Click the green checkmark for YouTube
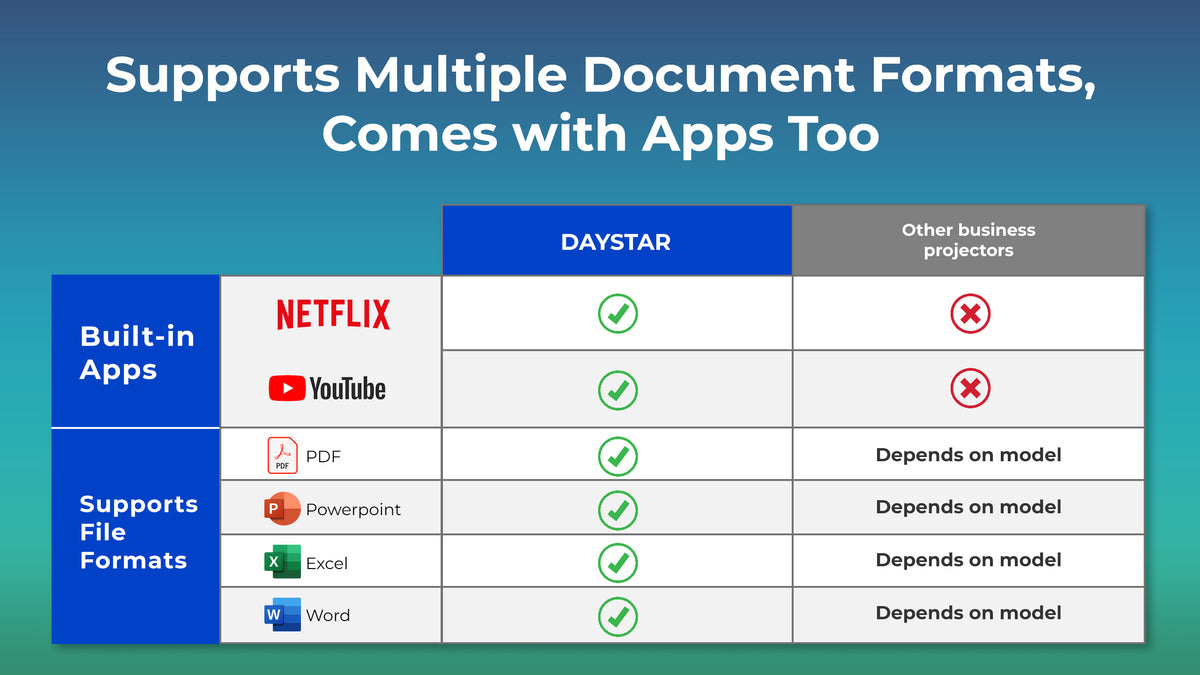This screenshot has width=1200, height=675. click(x=617, y=389)
